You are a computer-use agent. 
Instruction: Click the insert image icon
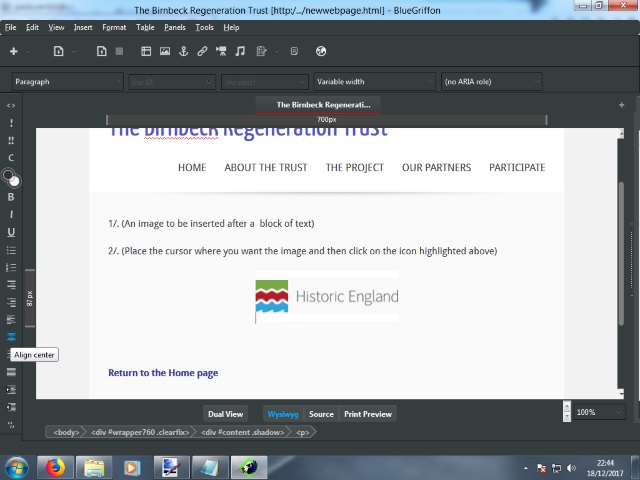pos(165,51)
